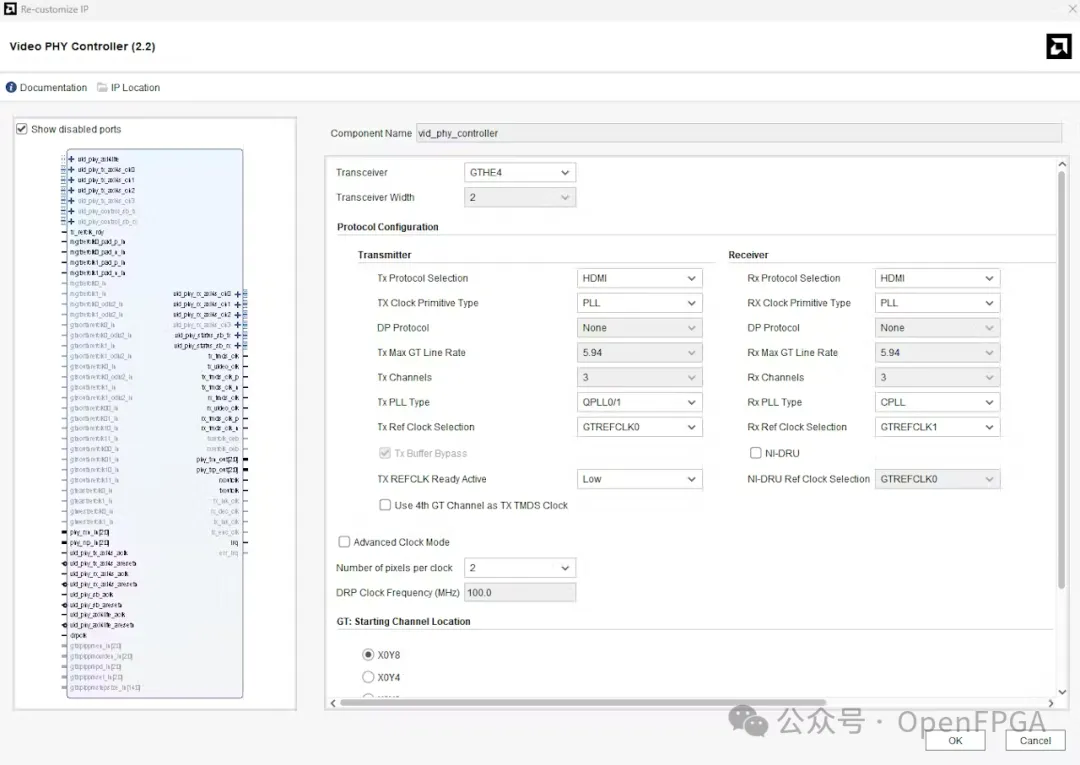
Task: Open the Rx Max GT Line Rate dropdown
Action: click(937, 353)
